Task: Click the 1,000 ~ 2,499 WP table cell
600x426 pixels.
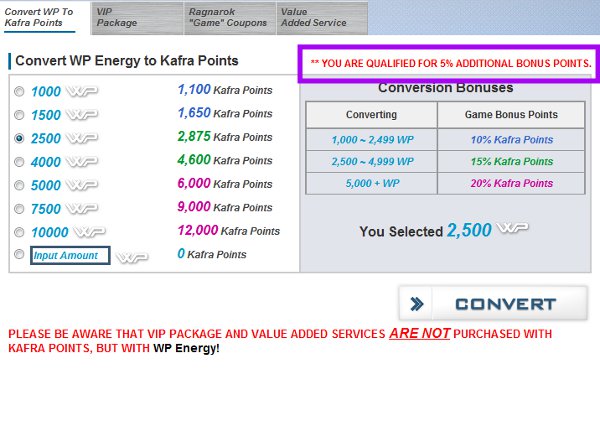Action: (x=372, y=140)
